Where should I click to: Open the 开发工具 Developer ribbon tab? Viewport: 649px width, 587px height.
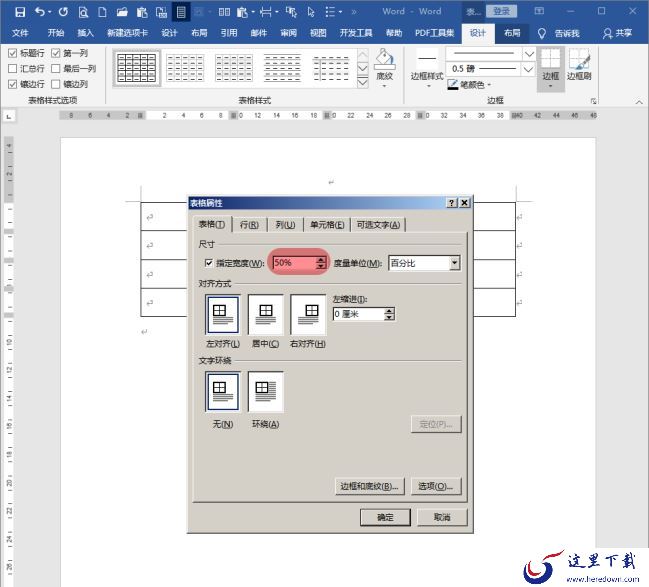pos(356,33)
